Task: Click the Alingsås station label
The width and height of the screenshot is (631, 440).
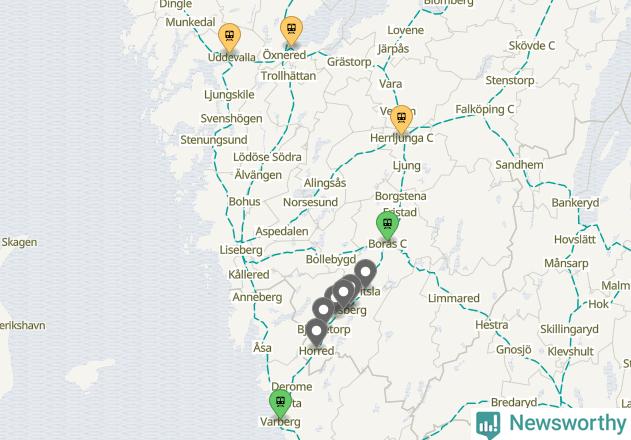Action: pyautogui.click(x=325, y=183)
